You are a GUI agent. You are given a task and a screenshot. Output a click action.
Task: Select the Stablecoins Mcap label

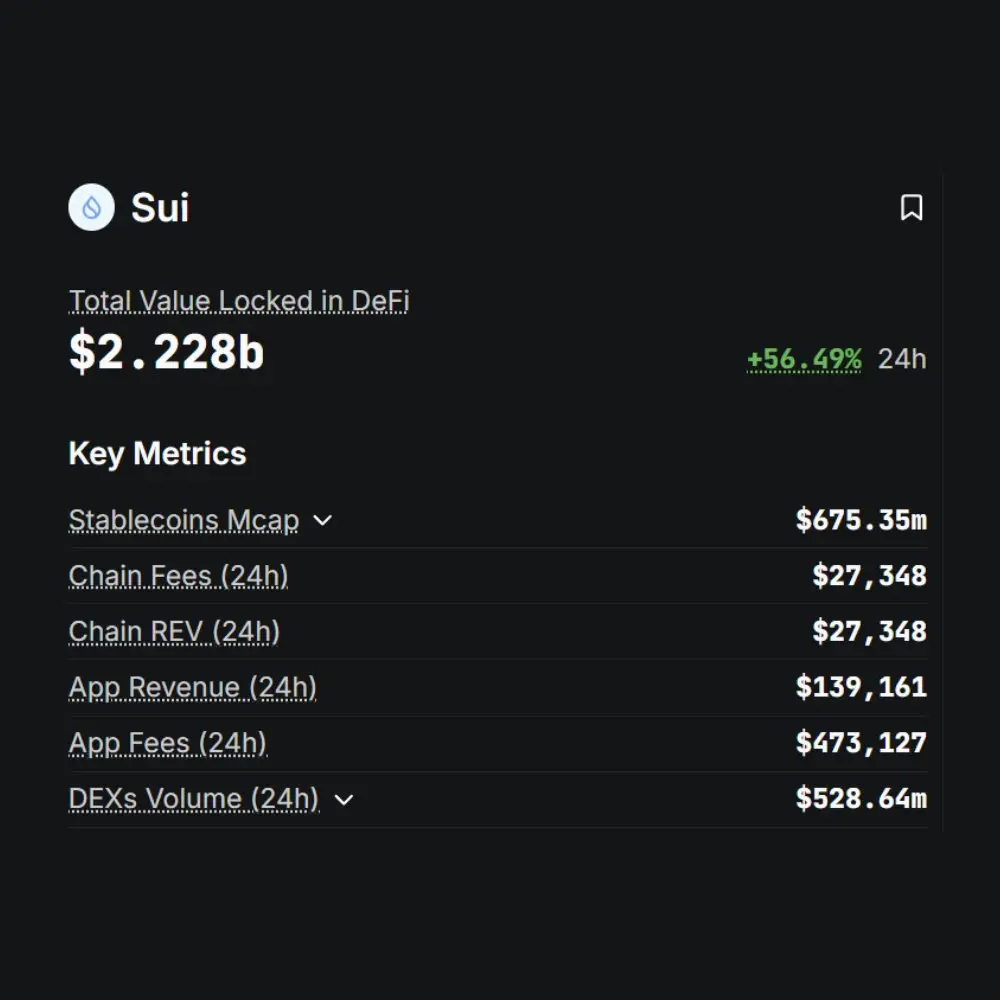(x=184, y=520)
